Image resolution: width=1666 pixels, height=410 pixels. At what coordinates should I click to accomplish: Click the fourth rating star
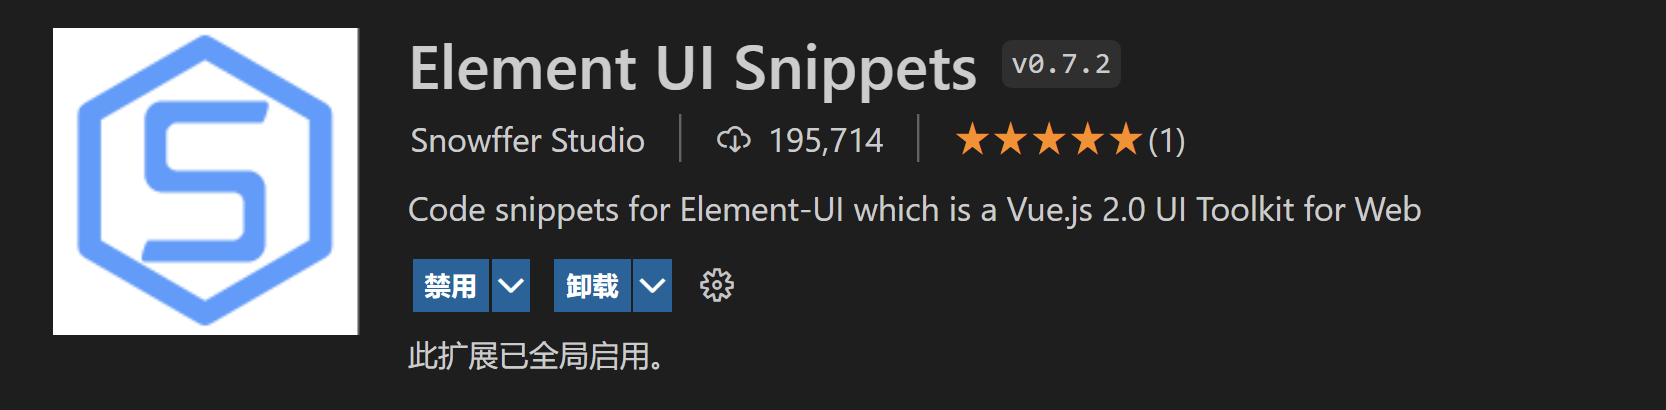point(1087,140)
